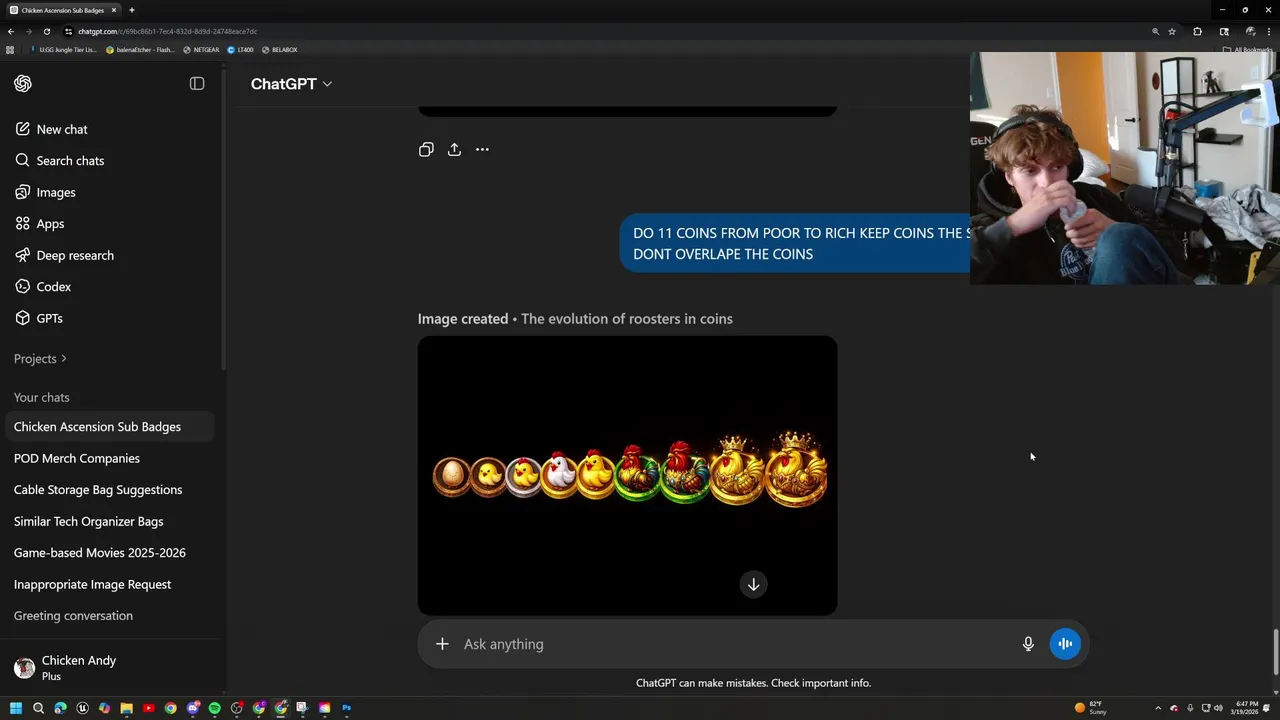Open Photoshop from the taskbar

(346, 708)
